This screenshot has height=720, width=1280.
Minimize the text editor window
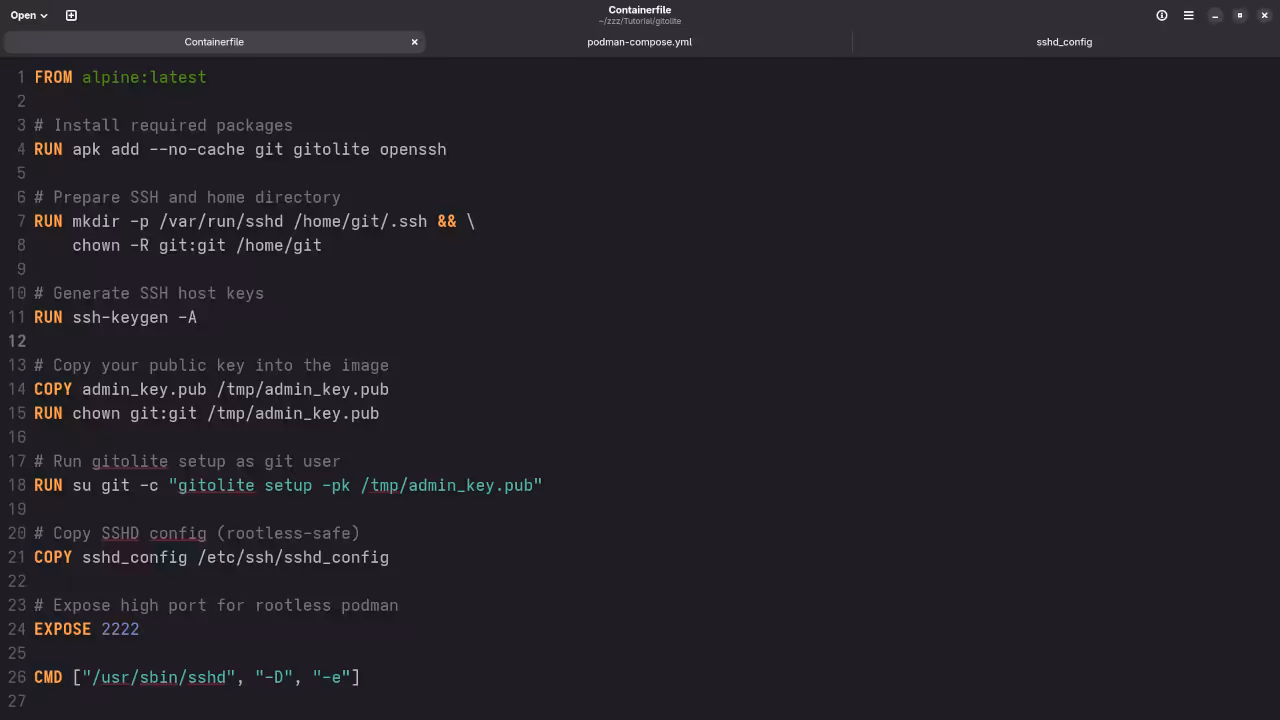click(x=1215, y=15)
